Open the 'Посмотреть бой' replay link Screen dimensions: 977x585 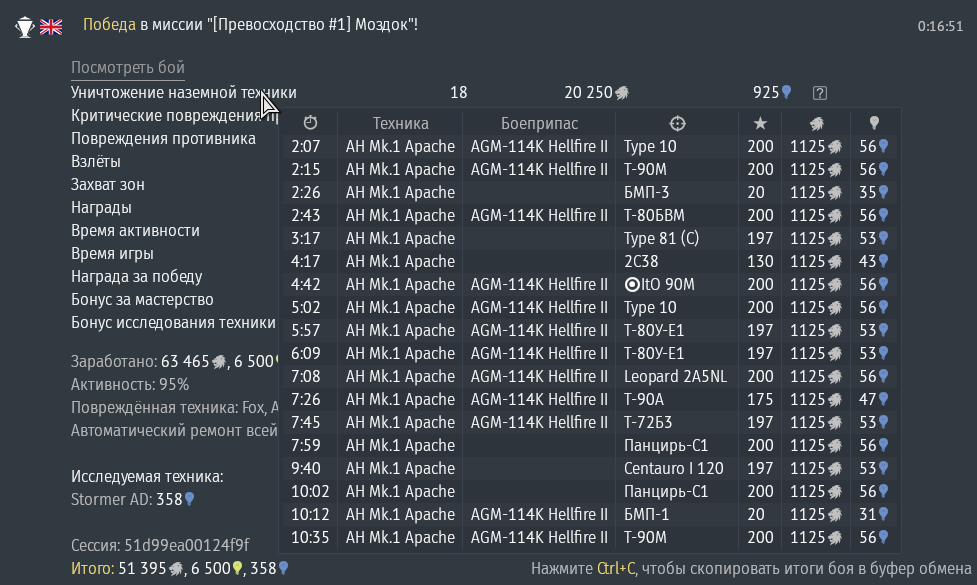point(128,68)
